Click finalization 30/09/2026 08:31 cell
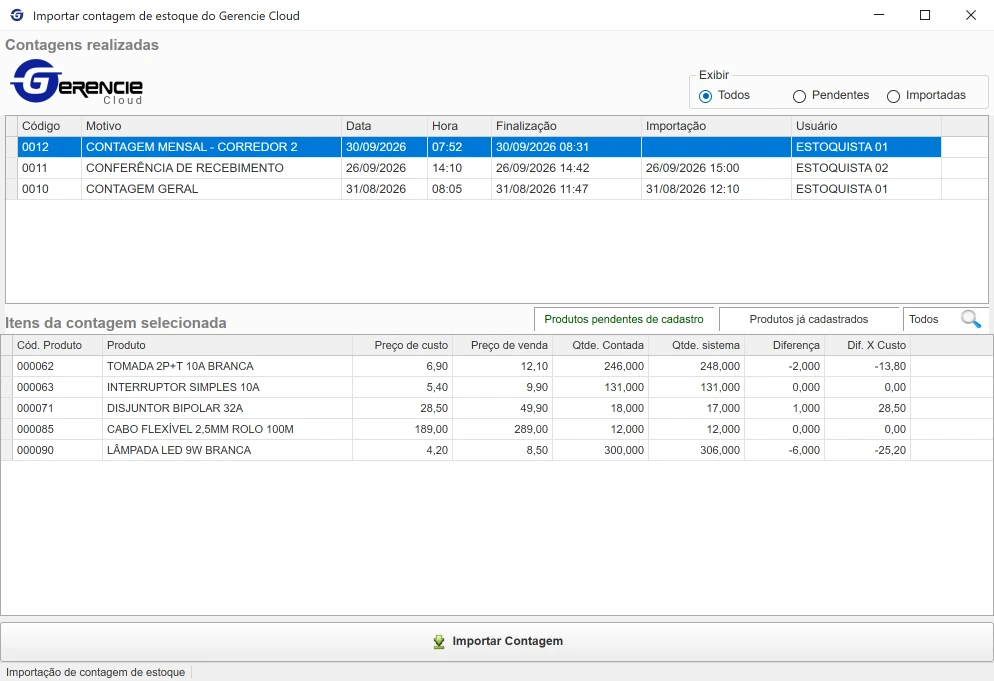The height and width of the screenshot is (681, 994). coord(566,146)
